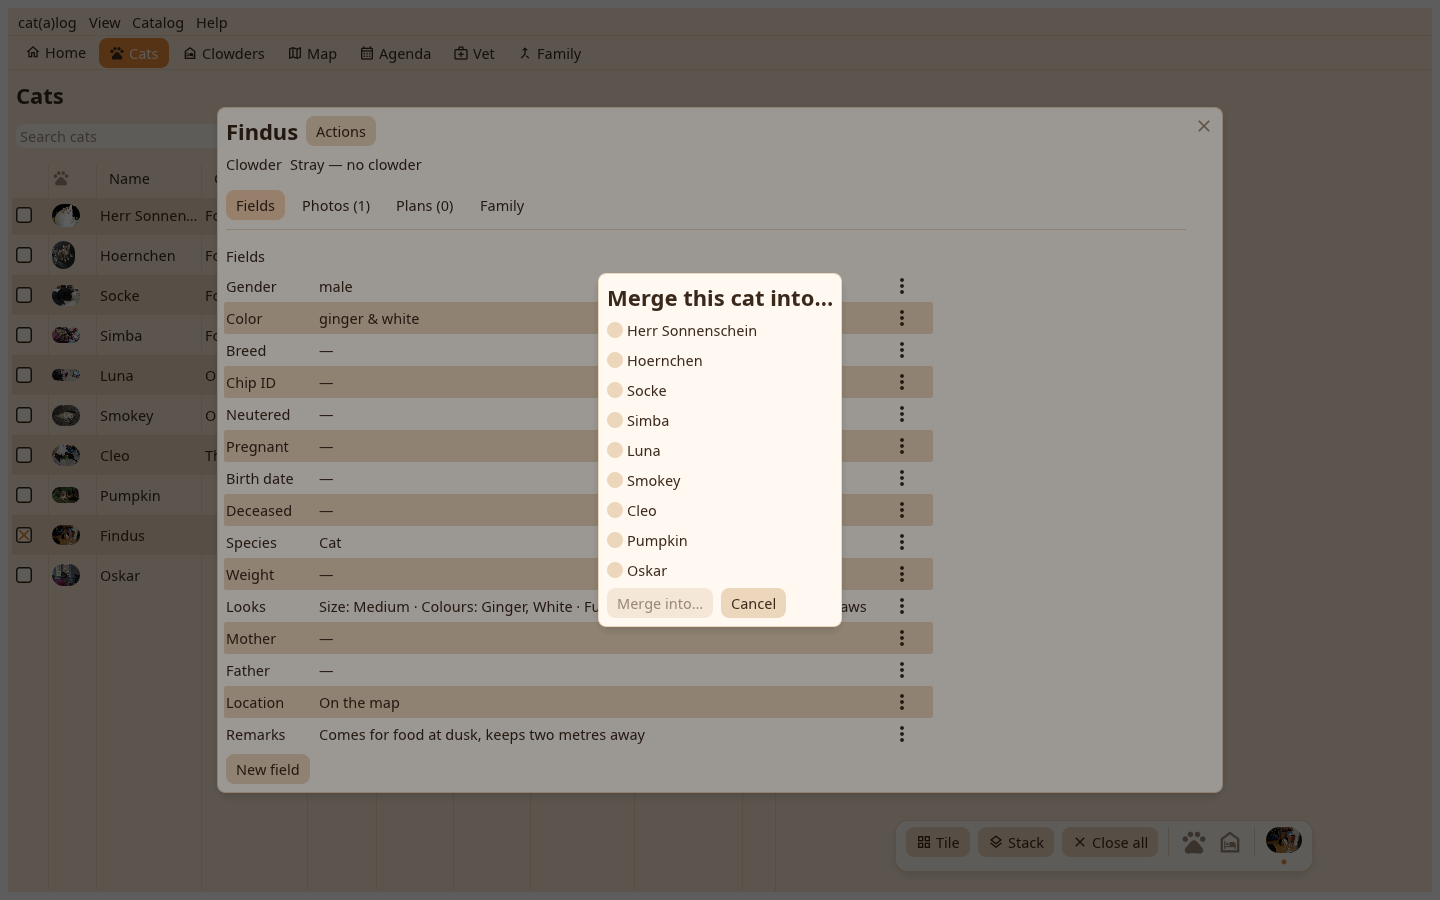This screenshot has width=1440, height=900.
Task: Open the Actions dropdown for Findus
Action: click(341, 131)
